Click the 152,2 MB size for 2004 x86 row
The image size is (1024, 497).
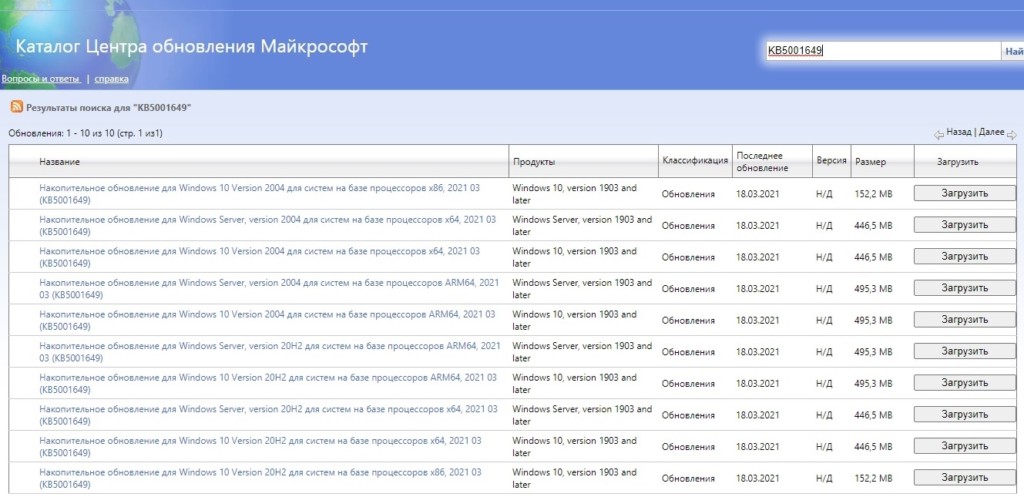coord(873,194)
